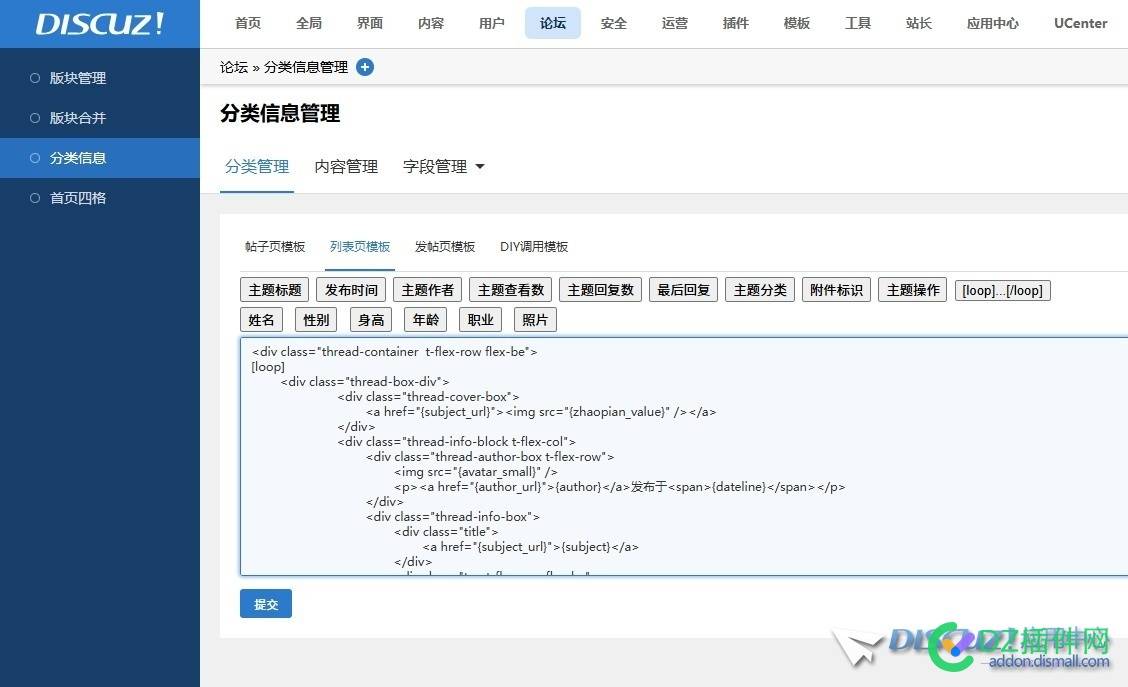Image resolution: width=1128 pixels, height=687 pixels.
Task: Select the DIY调用模板 tab
Action: (534, 246)
